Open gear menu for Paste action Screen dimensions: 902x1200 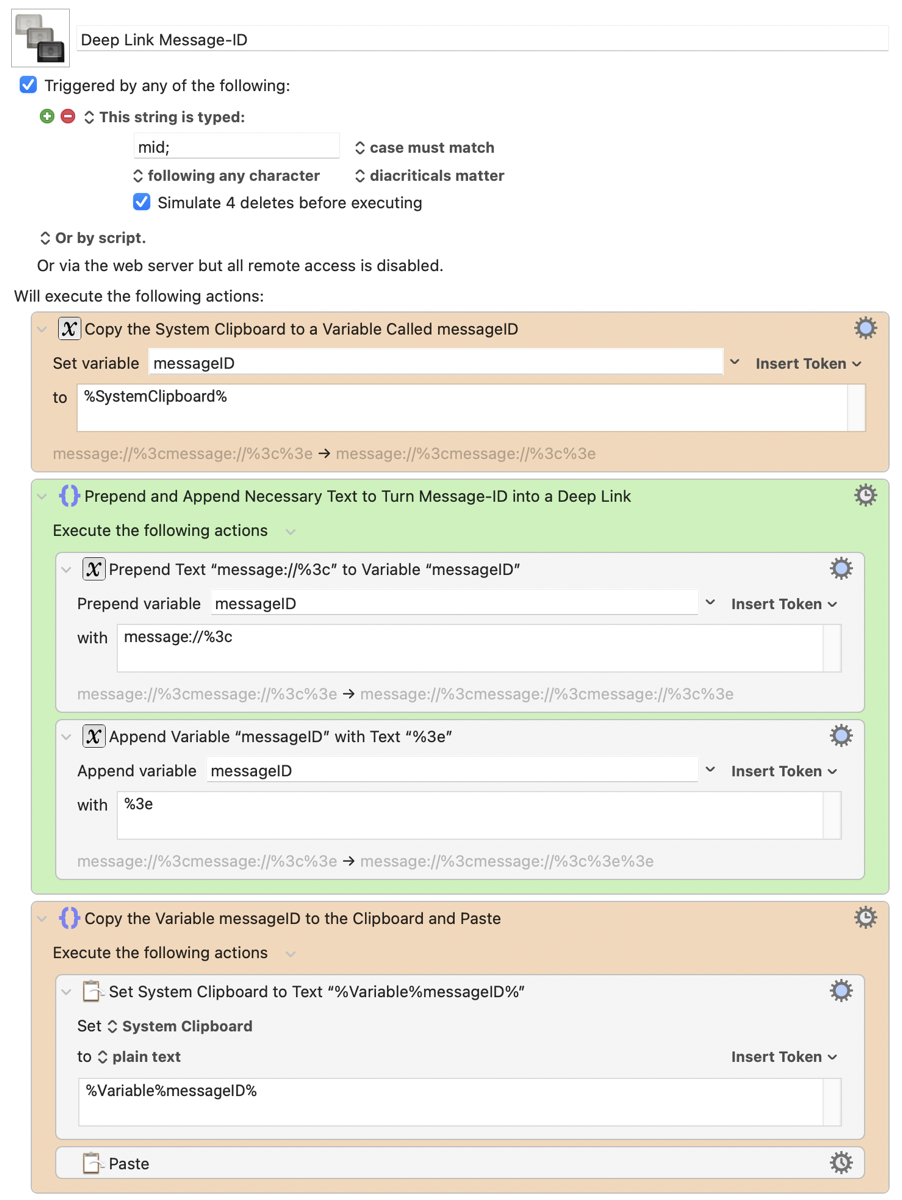[841, 1162]
